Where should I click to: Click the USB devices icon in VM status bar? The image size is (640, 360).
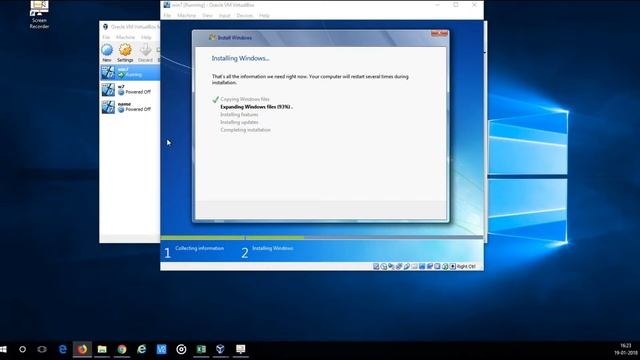click(x=407, y=267)
